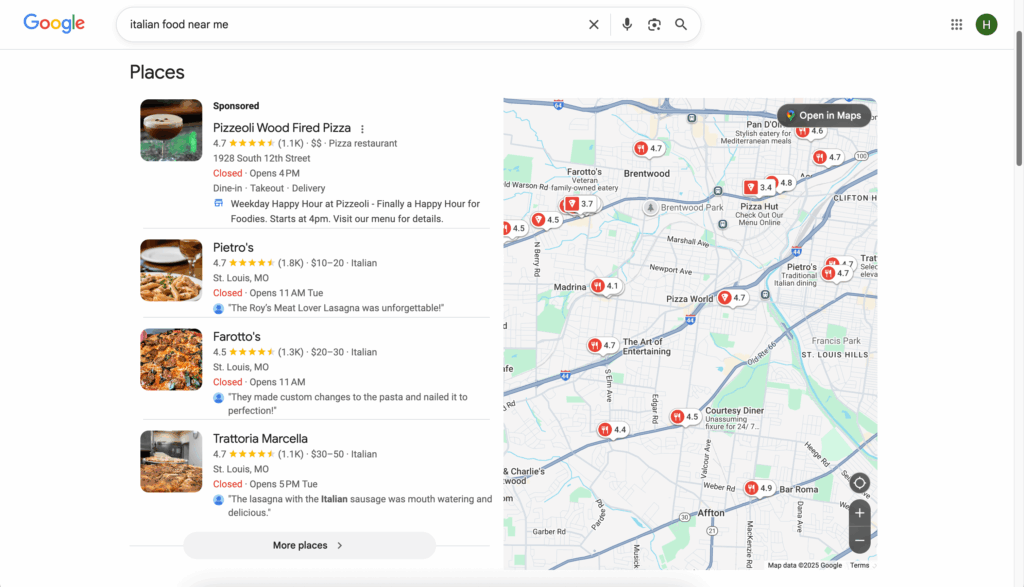The height and width of the screenshot is (587, 1024).
Task: Click the microphone icon for voice search
Action: click(627, 23)
